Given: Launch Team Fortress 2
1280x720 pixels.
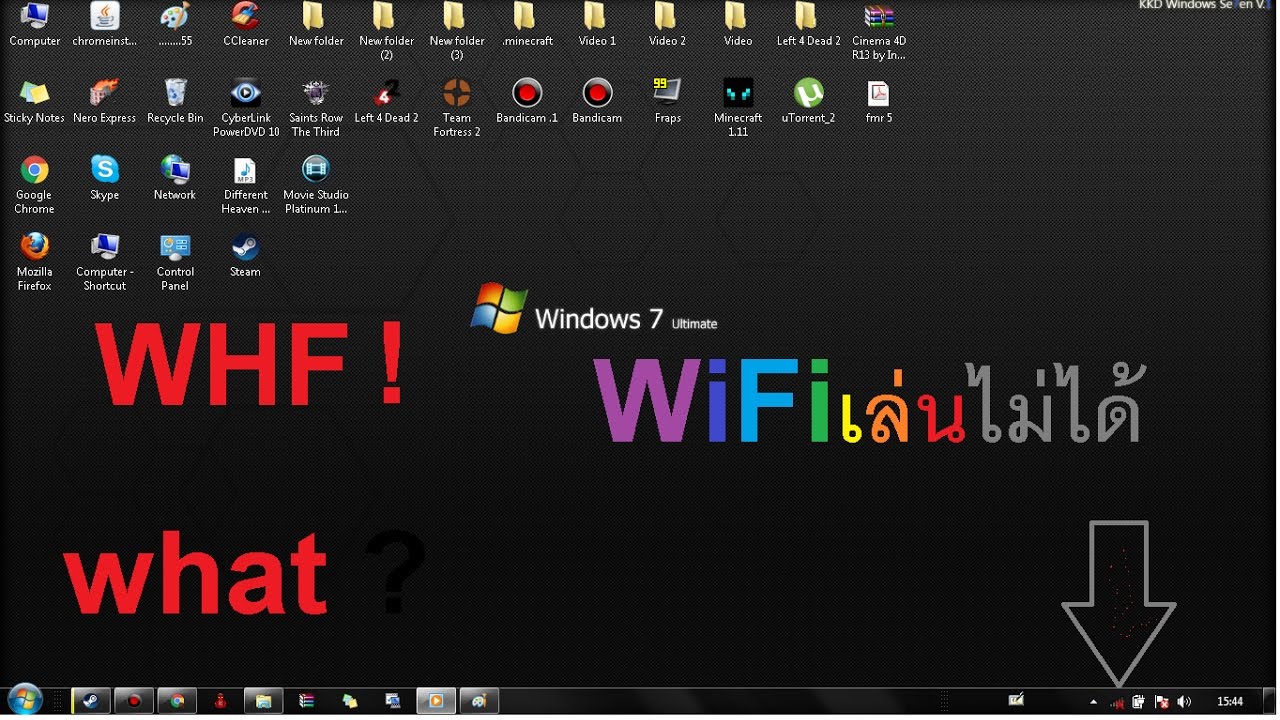Looking at the screenshot, I should (x=457, y=108).
